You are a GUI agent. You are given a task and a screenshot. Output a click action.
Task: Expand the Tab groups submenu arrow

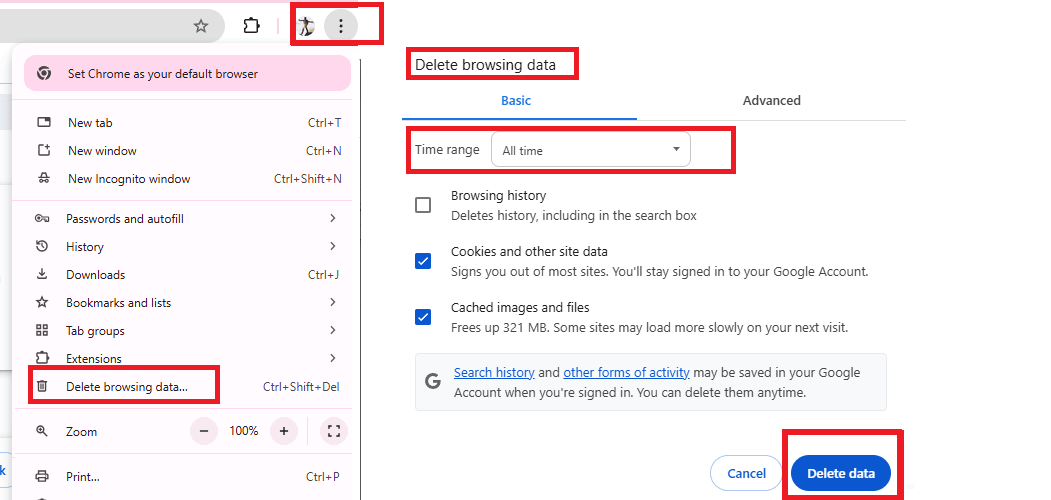pyautogui.click(x=333, y=330)
